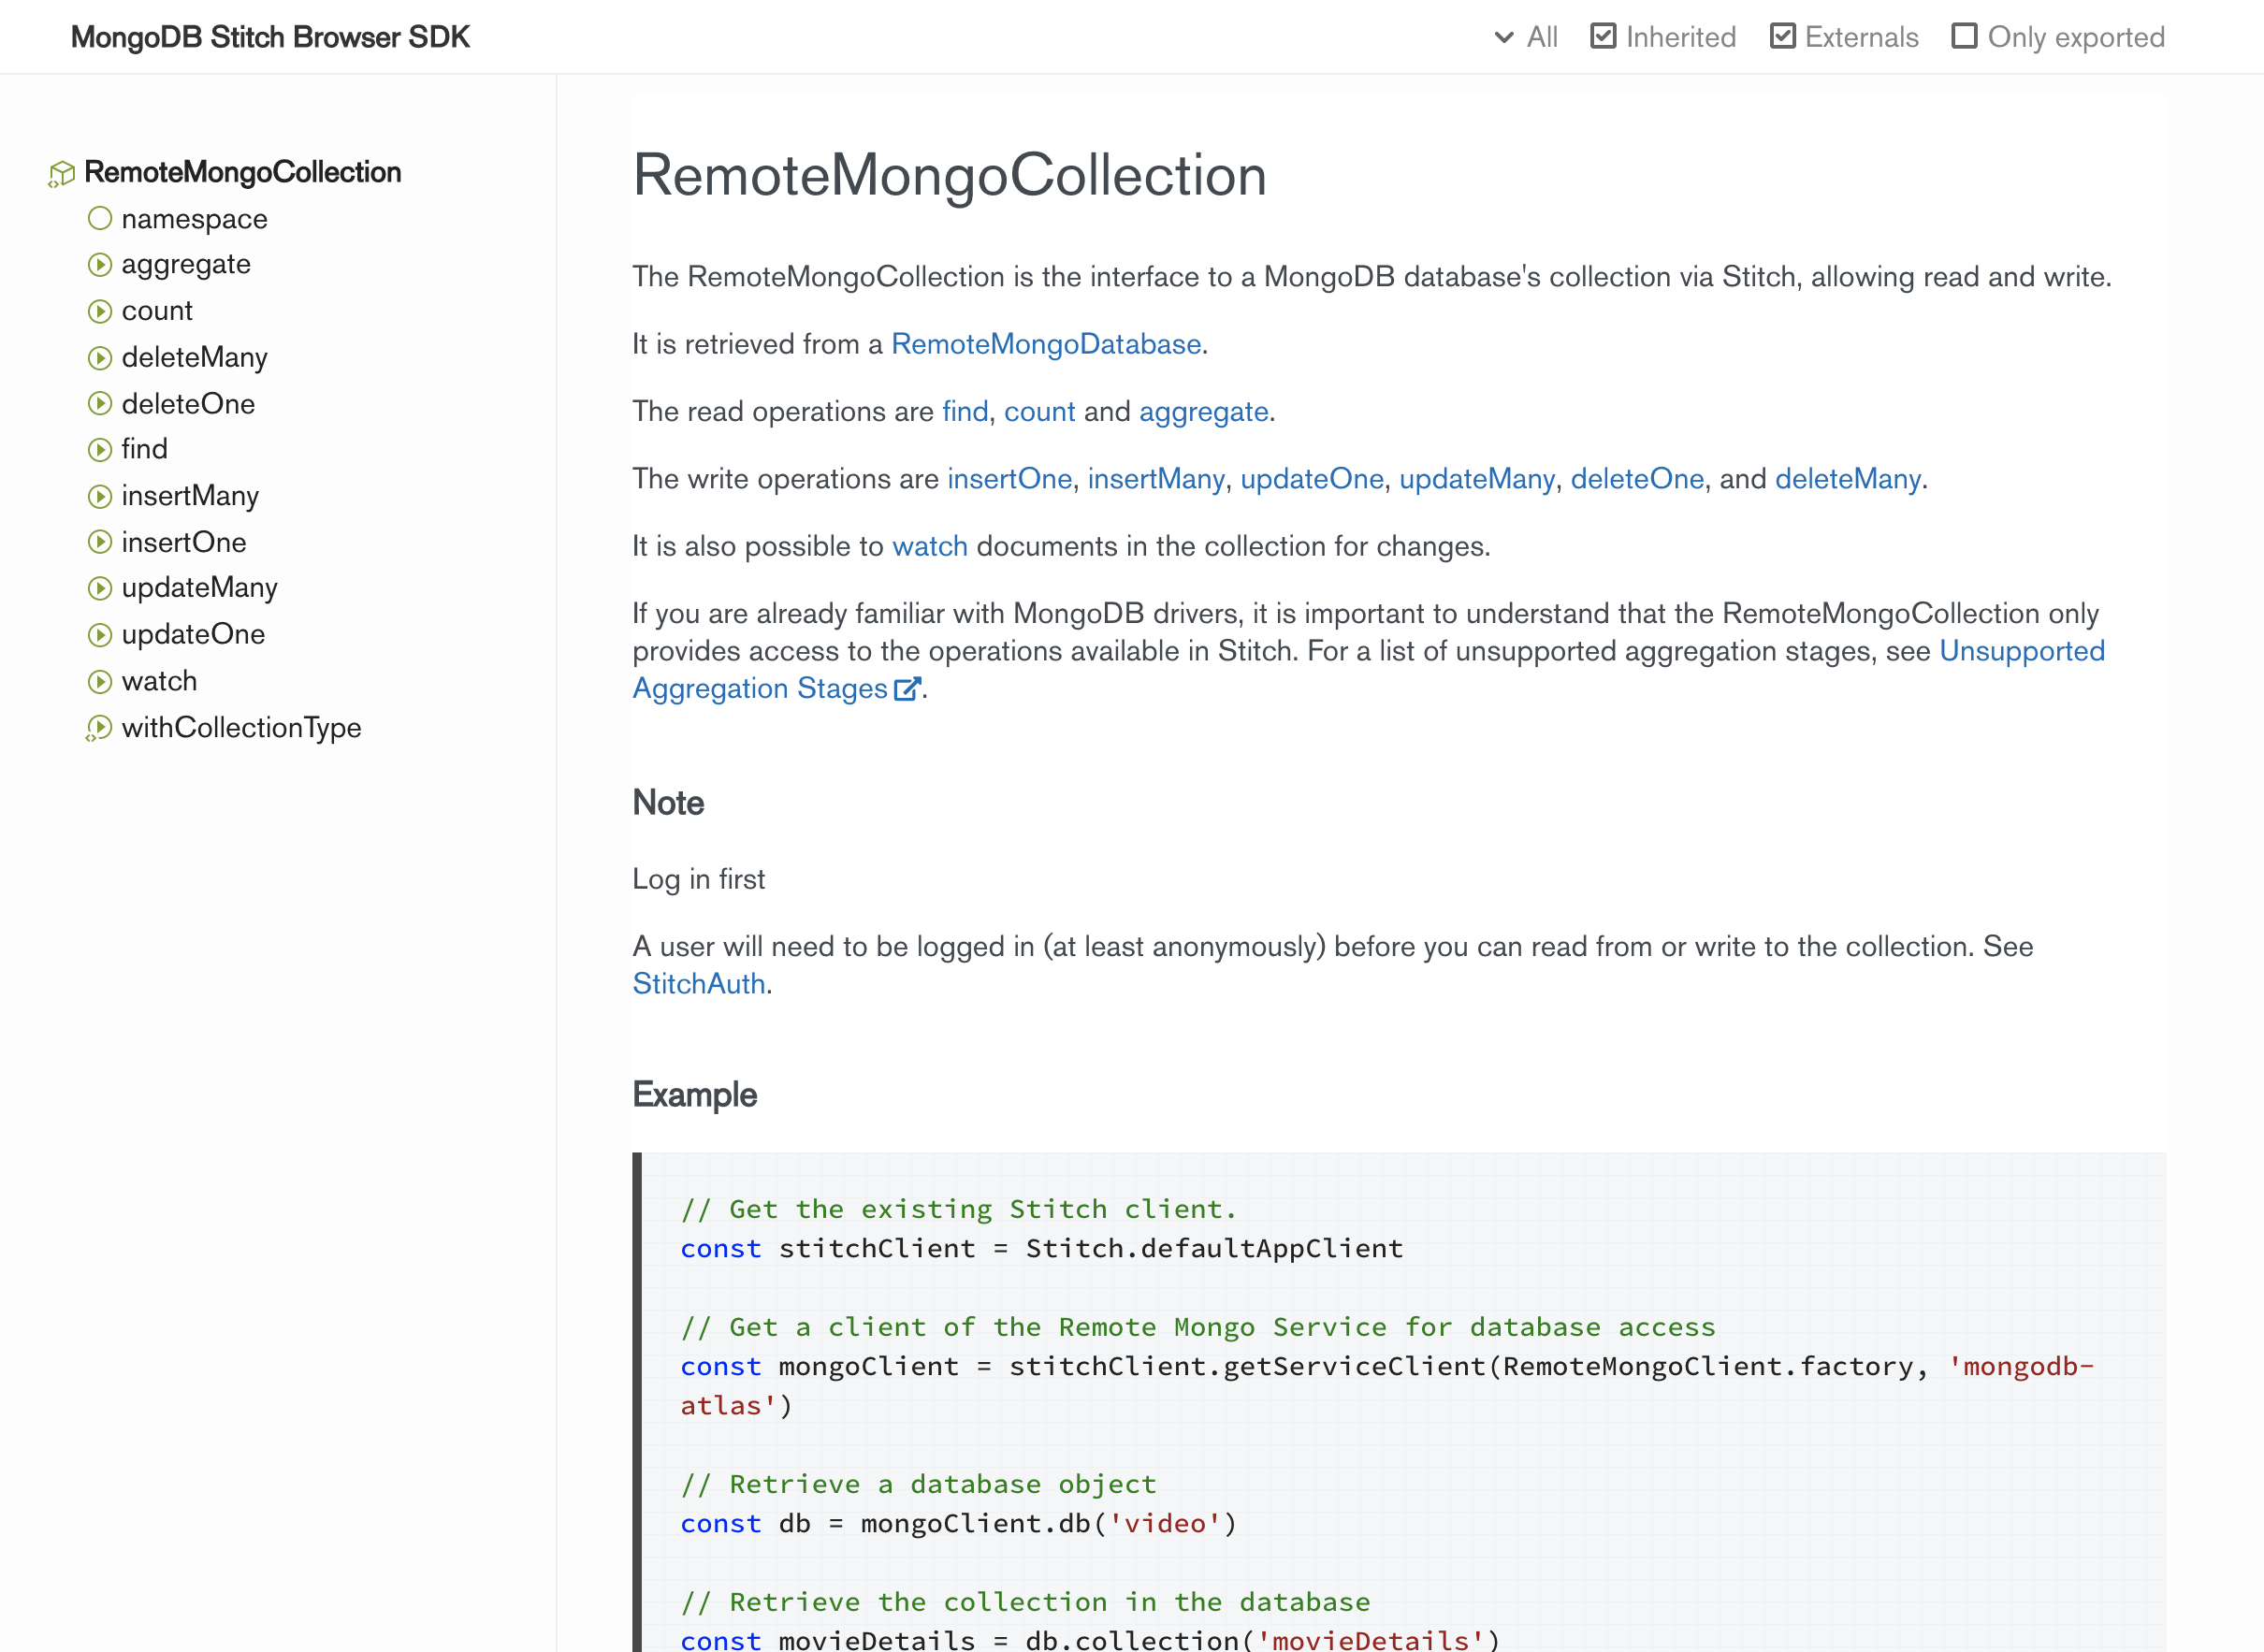Enable the Only exported checkbox
The image size is (2264, 1652).
(1964, 37)
